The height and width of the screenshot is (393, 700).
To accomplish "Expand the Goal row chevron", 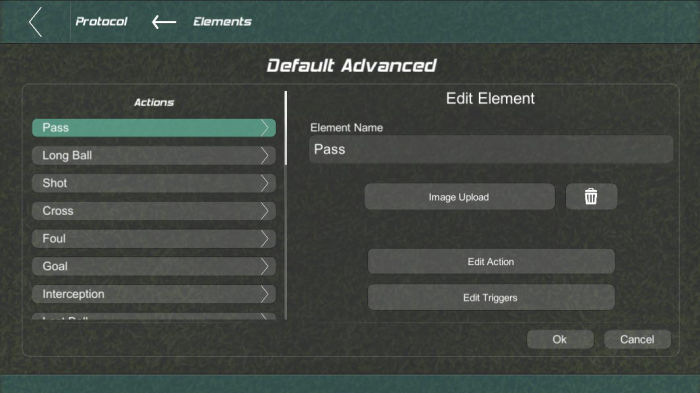I will click(x=265, y=266).
